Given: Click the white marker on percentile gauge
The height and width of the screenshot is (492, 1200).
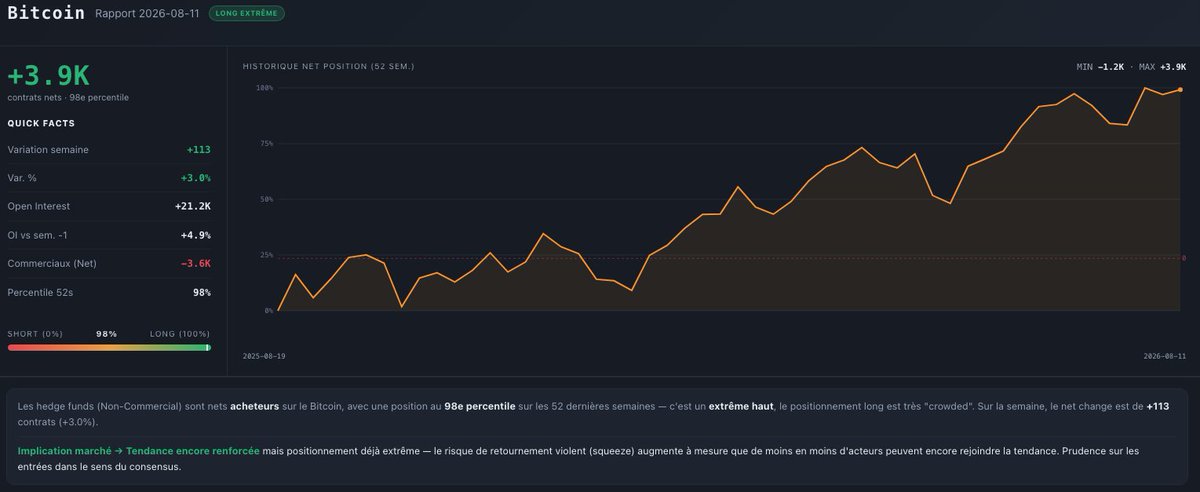Looking at the screenshot, I should pos(207,347).
